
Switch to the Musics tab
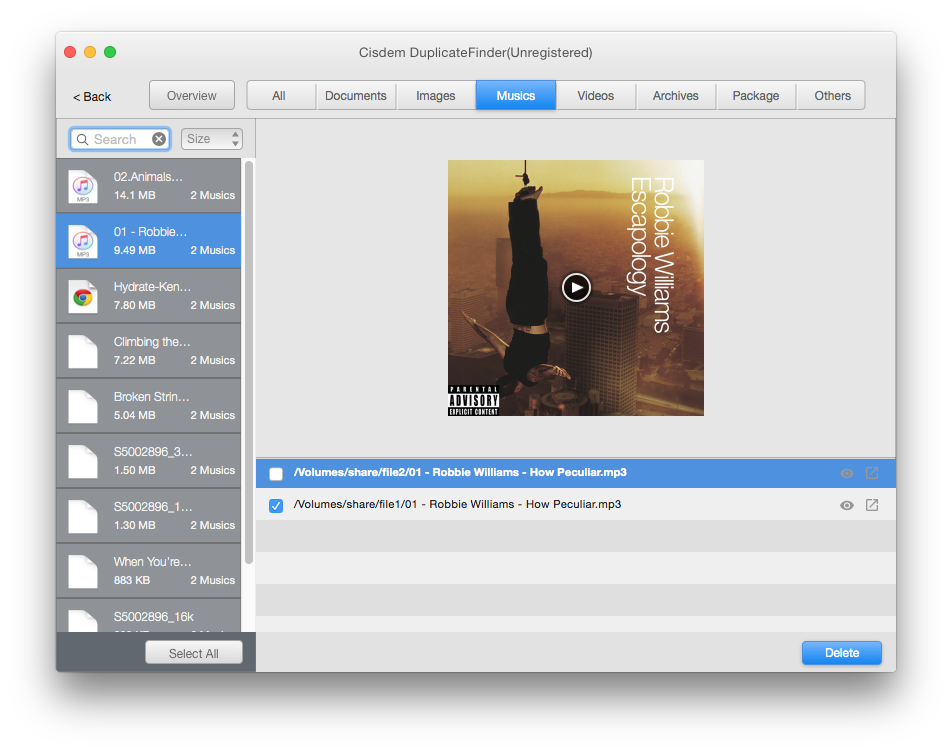click(516, 96)
